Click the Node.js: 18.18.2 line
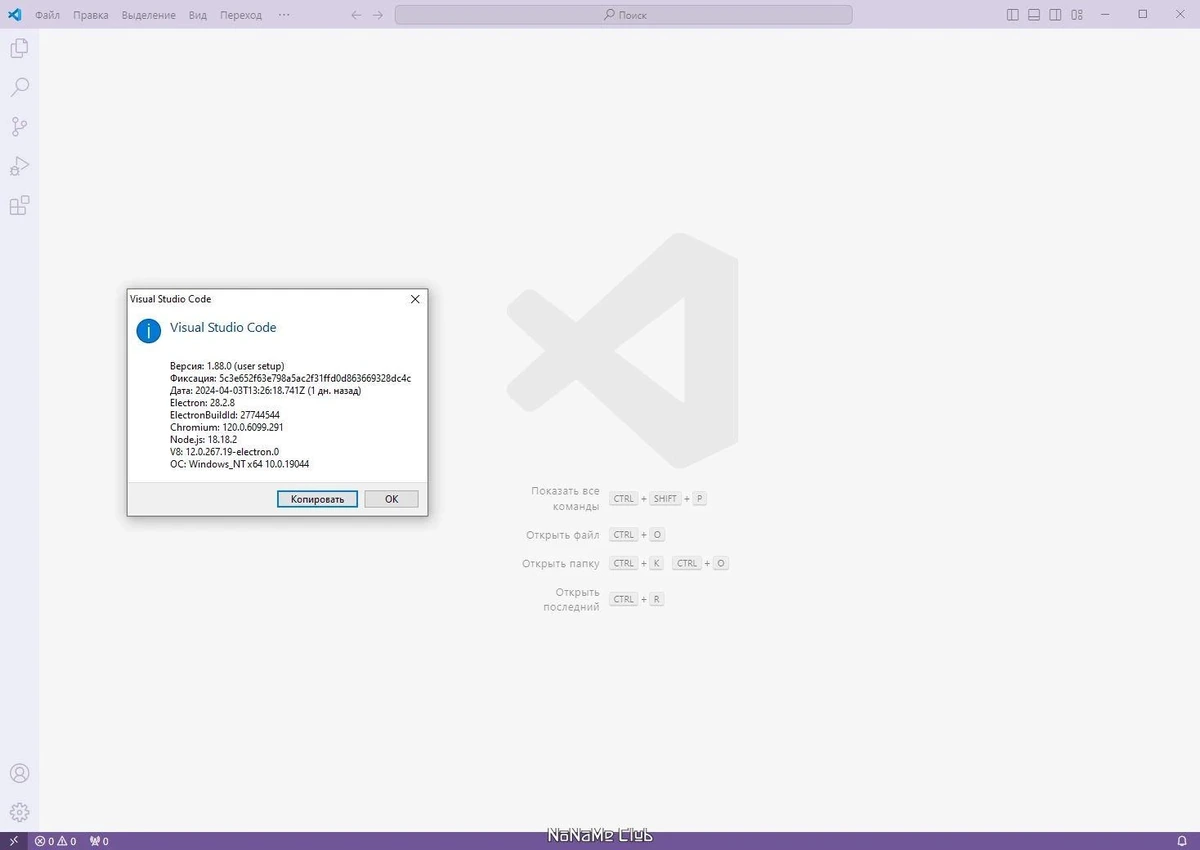 pyautogui.click(x=203, y=440)
